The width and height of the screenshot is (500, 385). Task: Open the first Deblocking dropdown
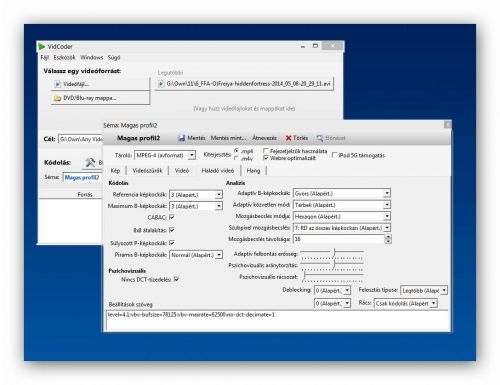click(x=332, y=291)
